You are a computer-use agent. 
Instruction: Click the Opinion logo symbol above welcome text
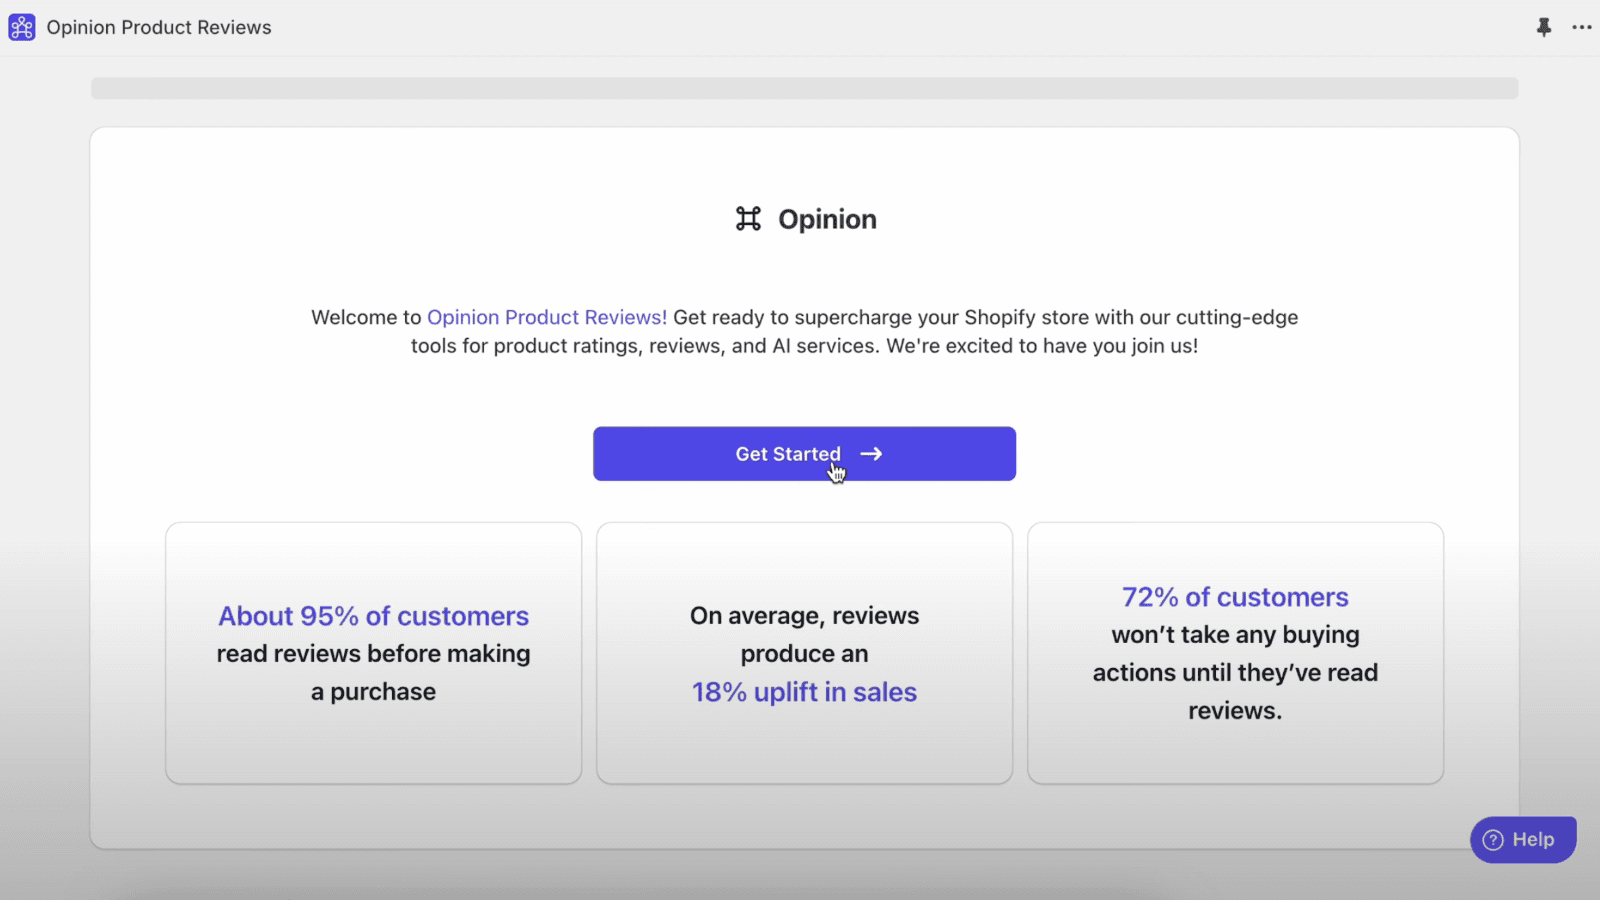click(748, 219)
